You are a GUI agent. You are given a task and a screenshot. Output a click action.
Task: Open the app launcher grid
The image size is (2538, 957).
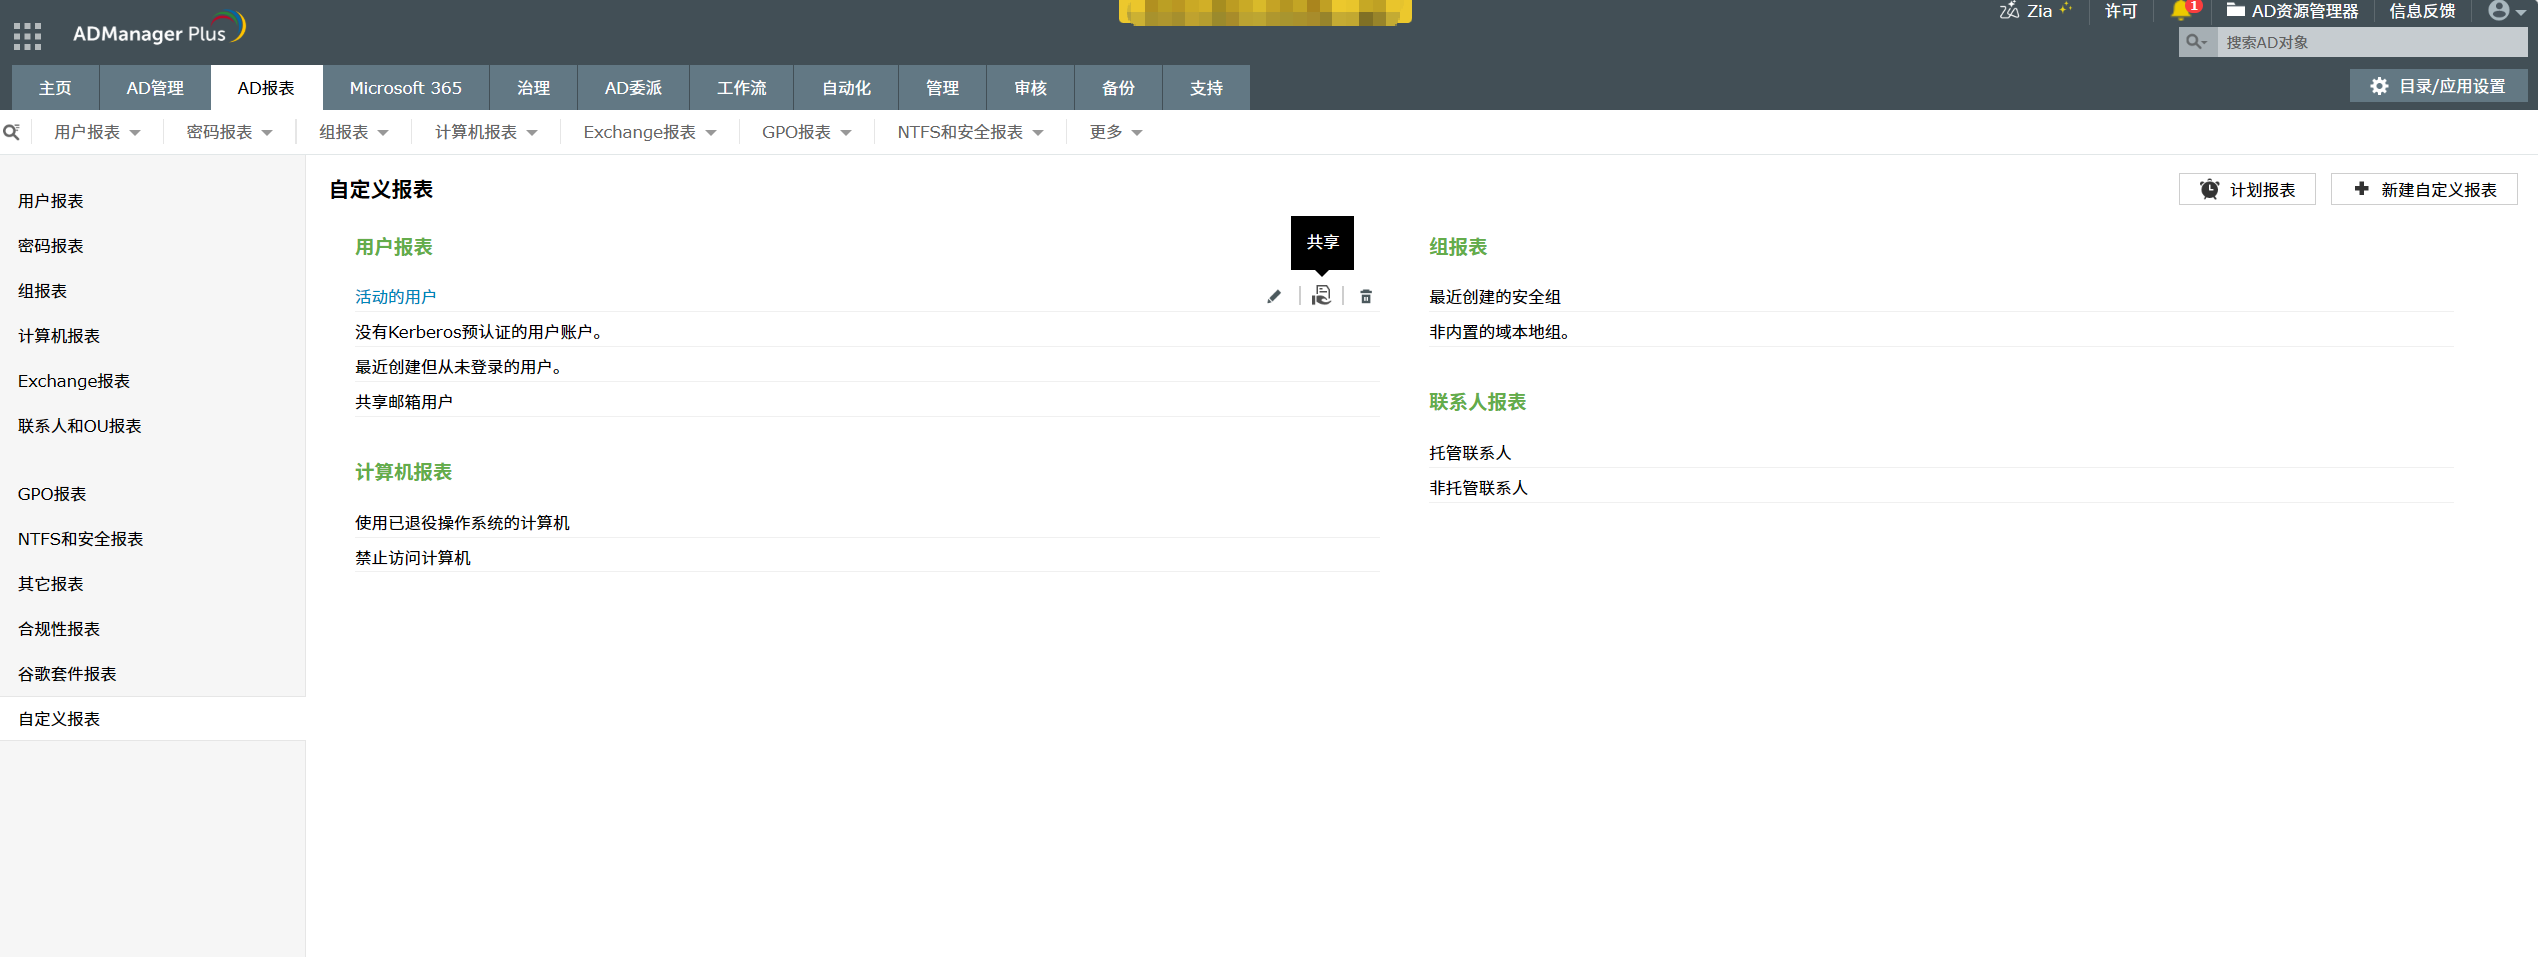click(x=27, y=36)
